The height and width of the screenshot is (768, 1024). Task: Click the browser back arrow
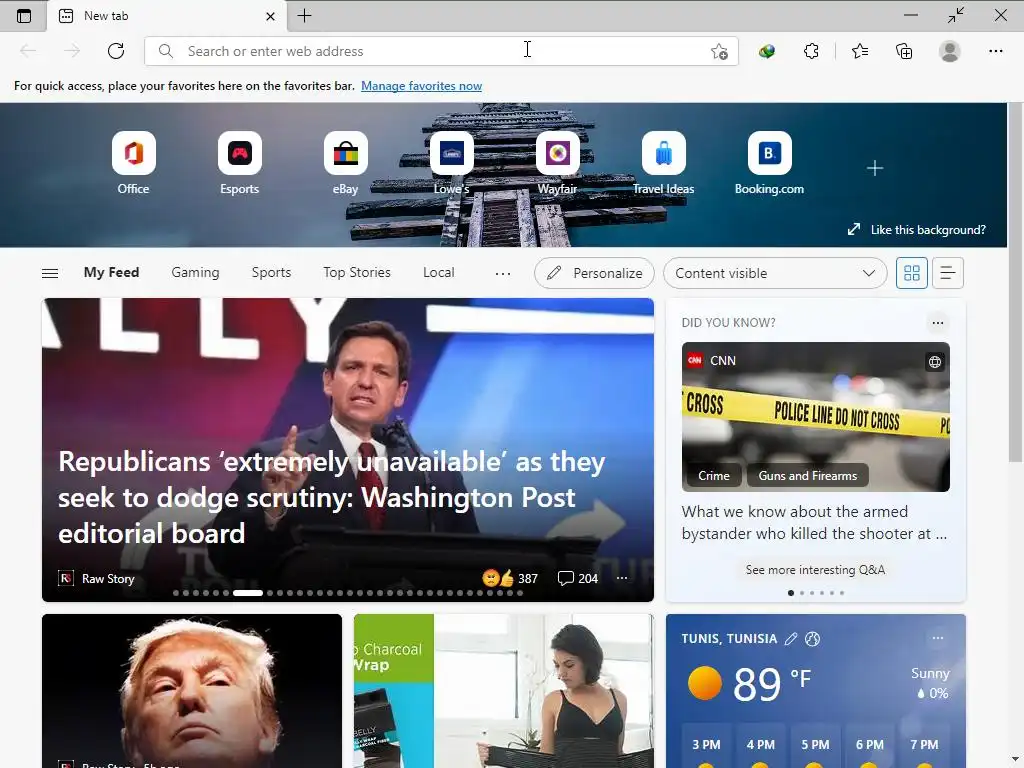point(28,51)
